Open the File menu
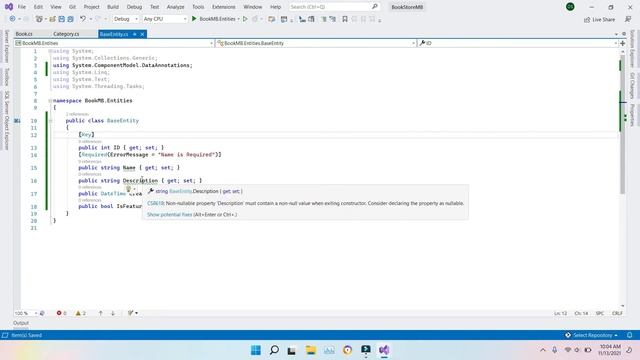640x360 pixels. click(x=22, y=7)
